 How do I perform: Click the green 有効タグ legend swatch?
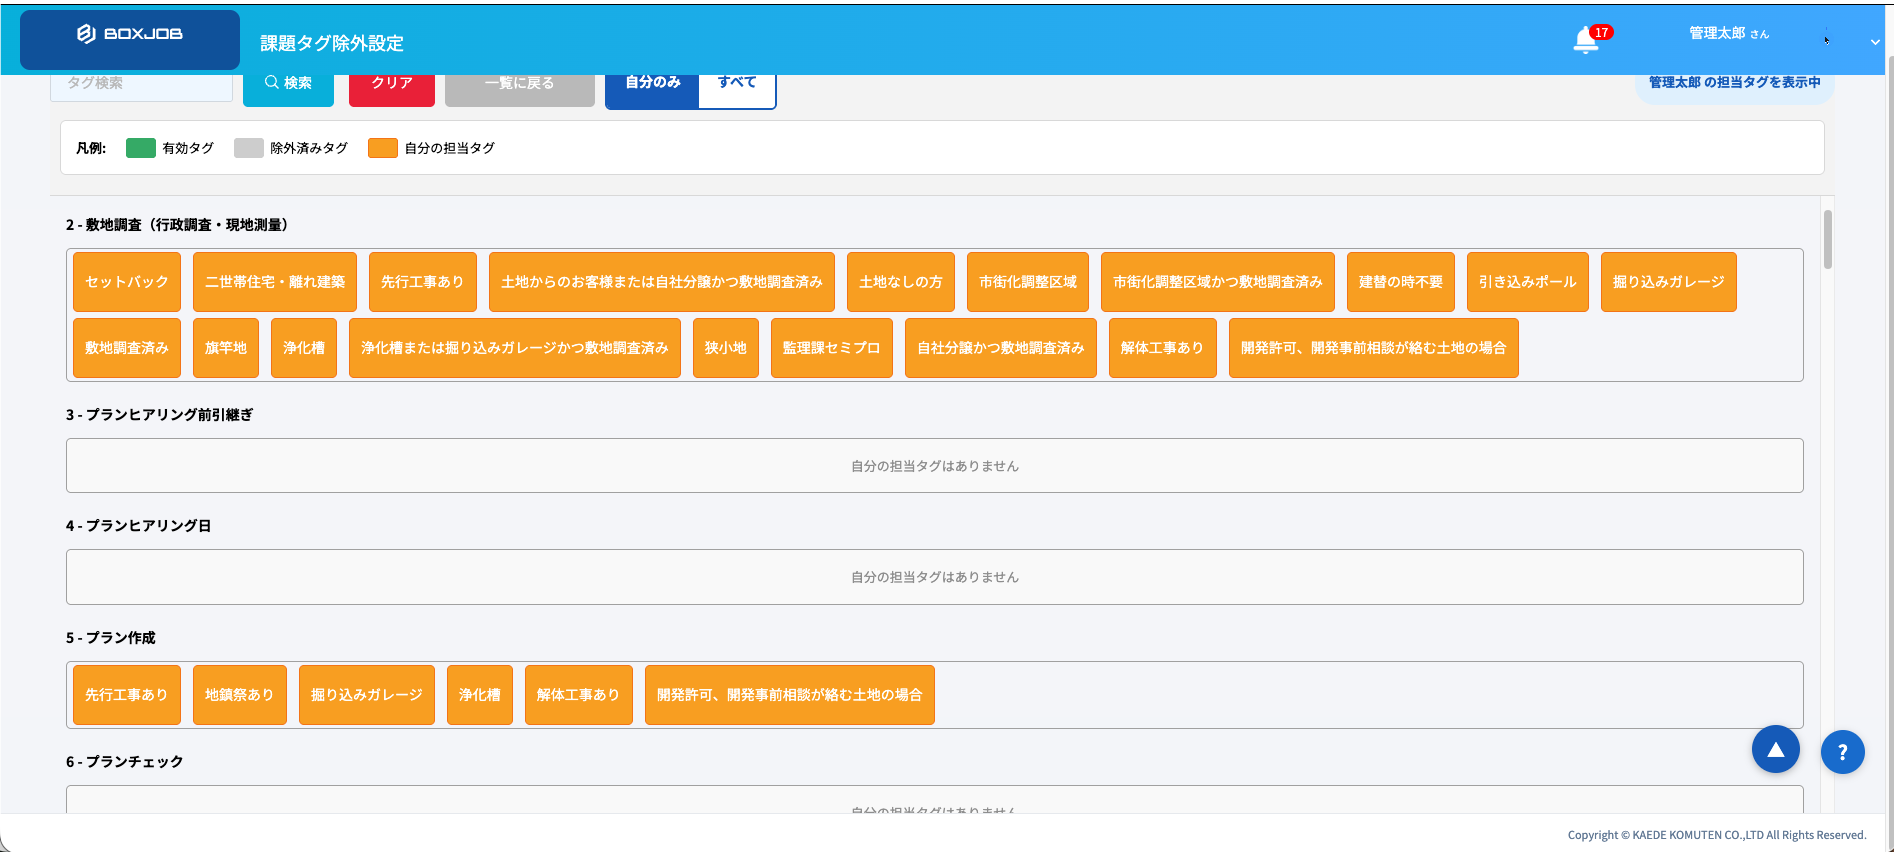[141, 148]
